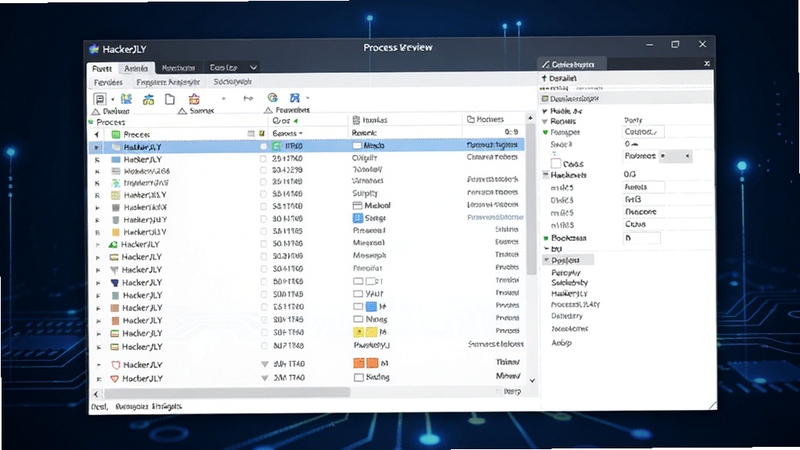Switch to the Aninia tab
The width and height of the screenshot is (800, 450).
(x=136, y=68)
